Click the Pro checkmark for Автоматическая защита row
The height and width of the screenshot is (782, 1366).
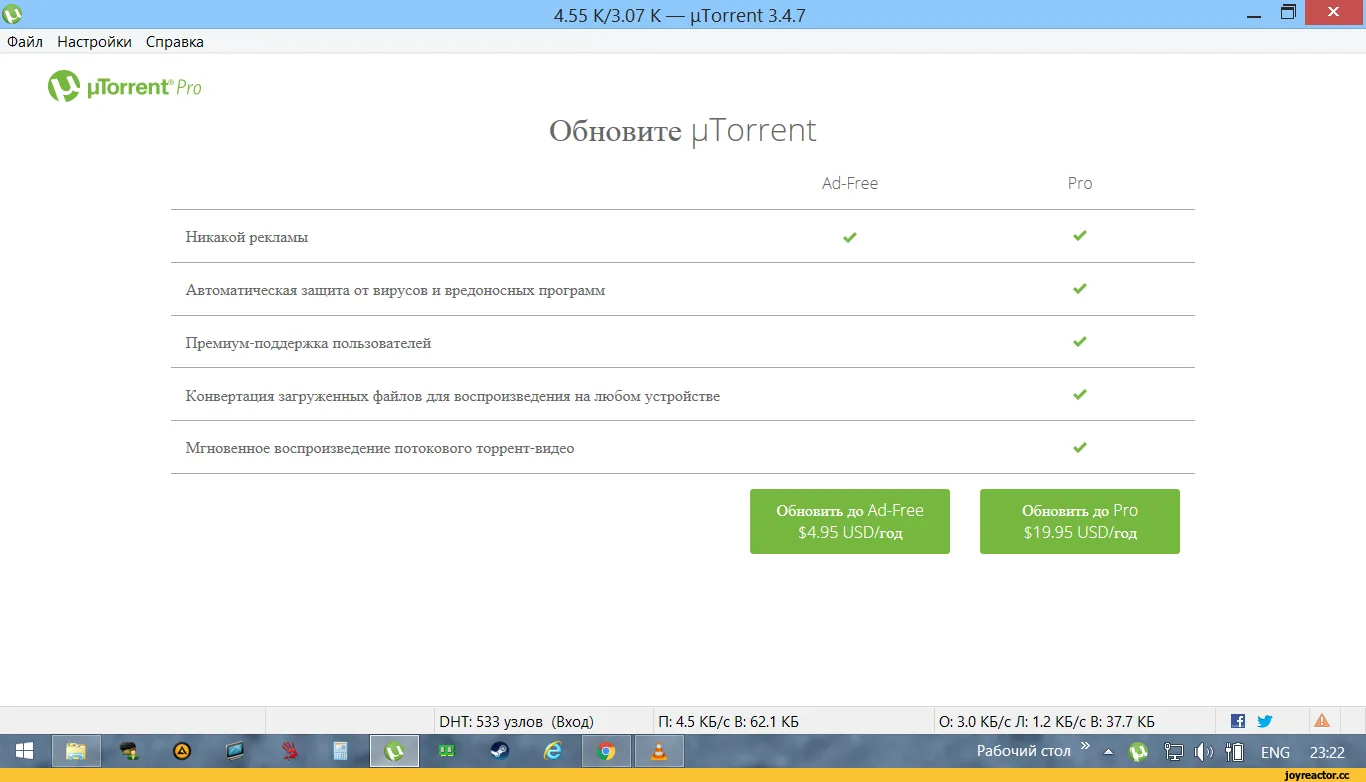pyautogui.click(x=1080, y=289)
